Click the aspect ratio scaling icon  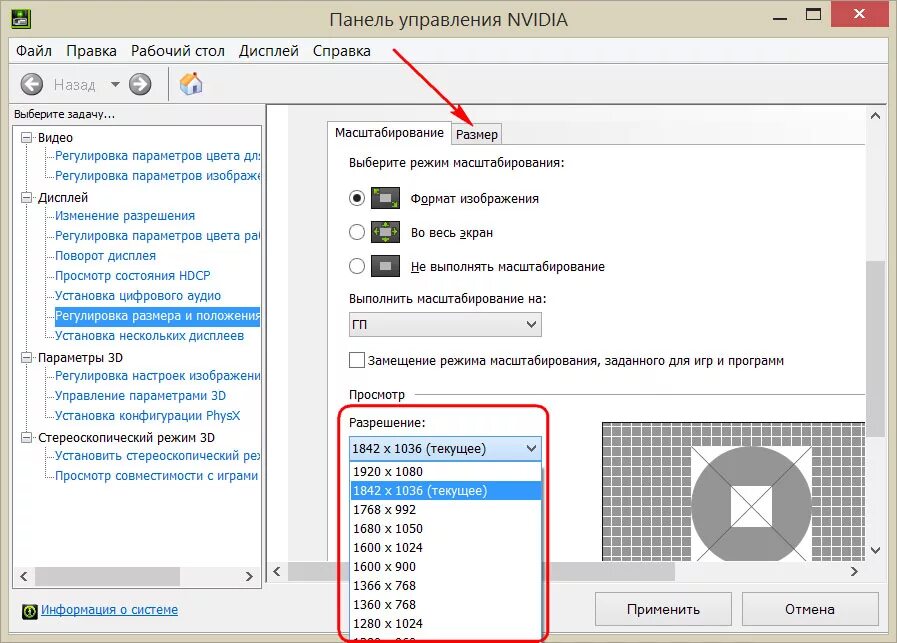[386, 199]
